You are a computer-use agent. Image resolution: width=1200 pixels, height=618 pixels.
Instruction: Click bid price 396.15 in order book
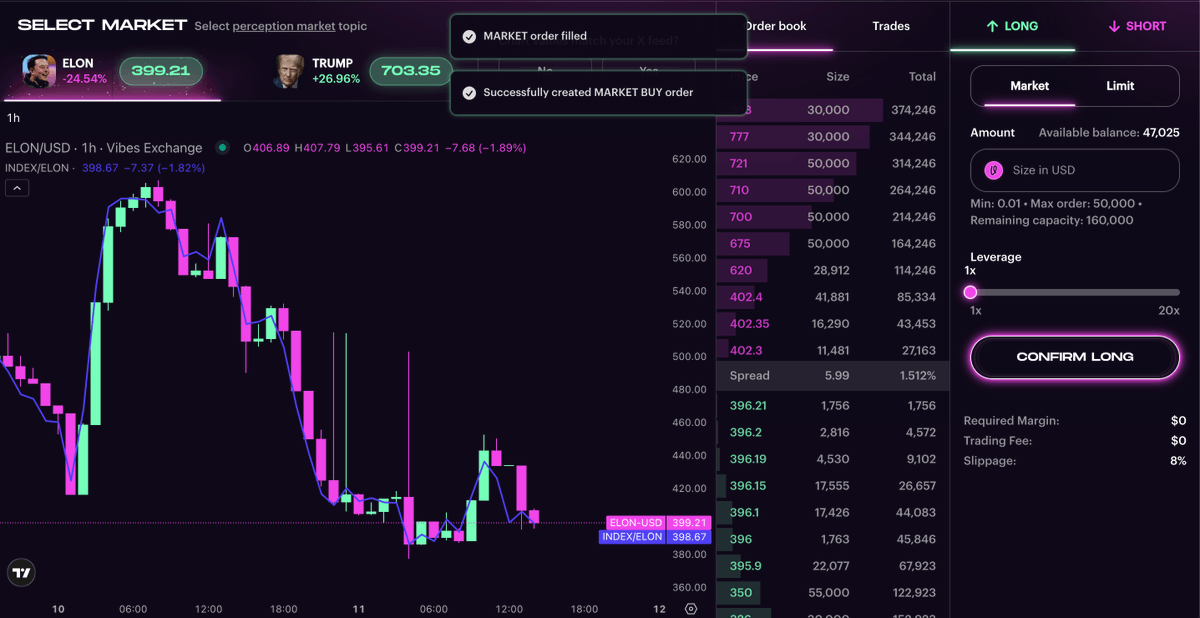[748, 486]
